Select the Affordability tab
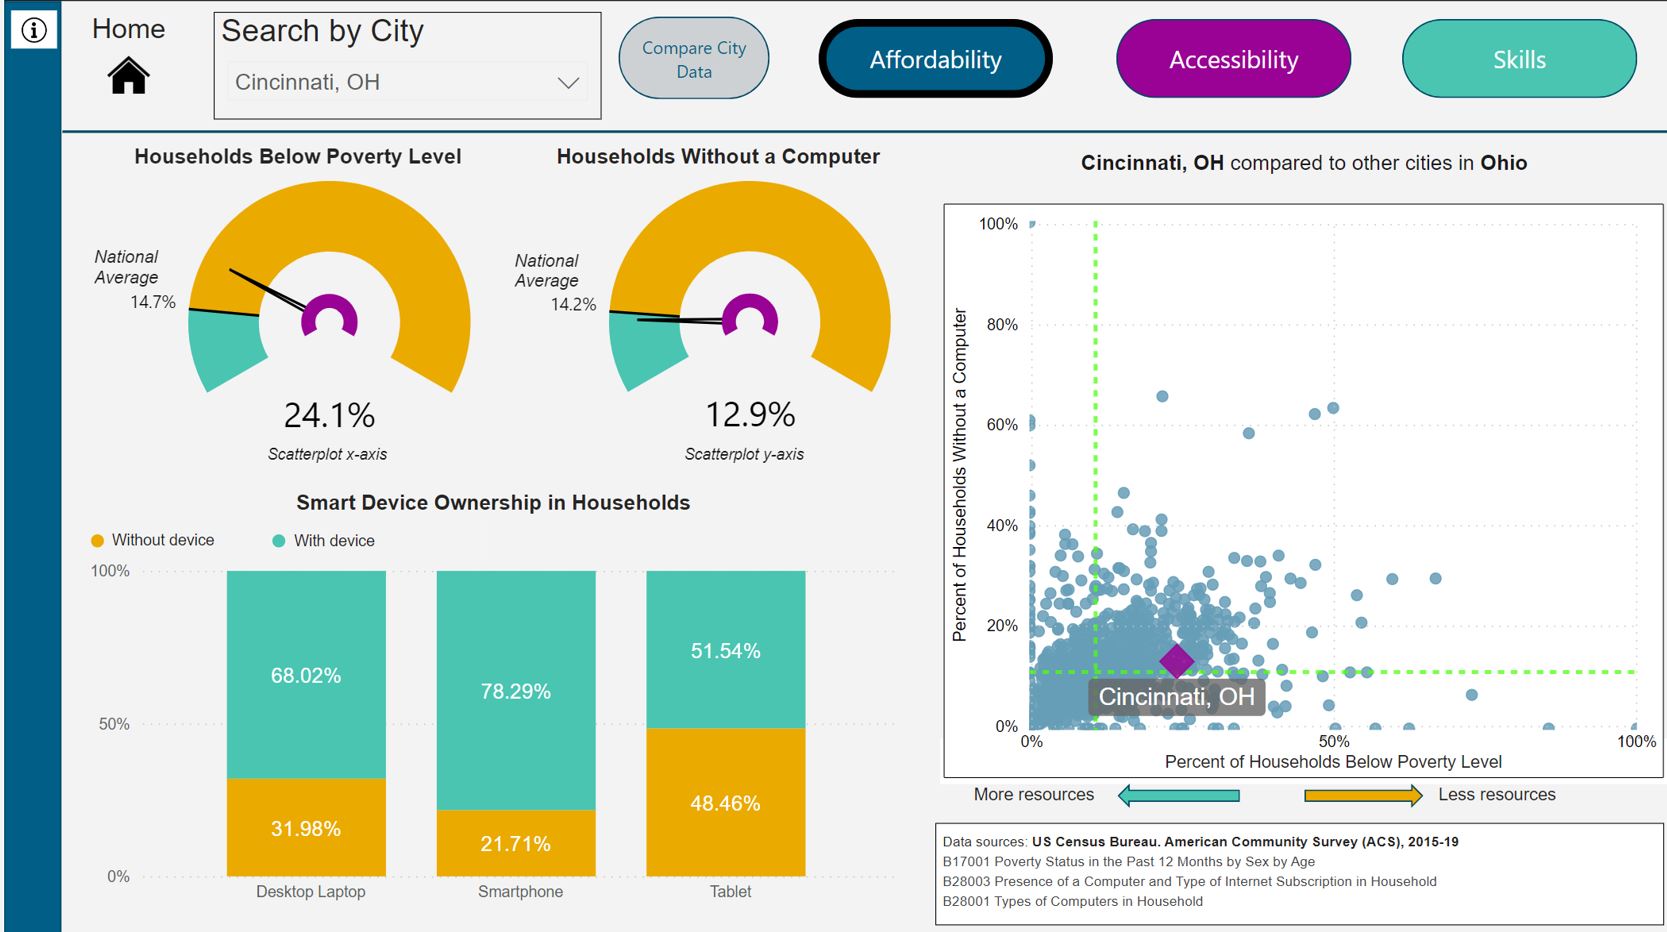 934,60
